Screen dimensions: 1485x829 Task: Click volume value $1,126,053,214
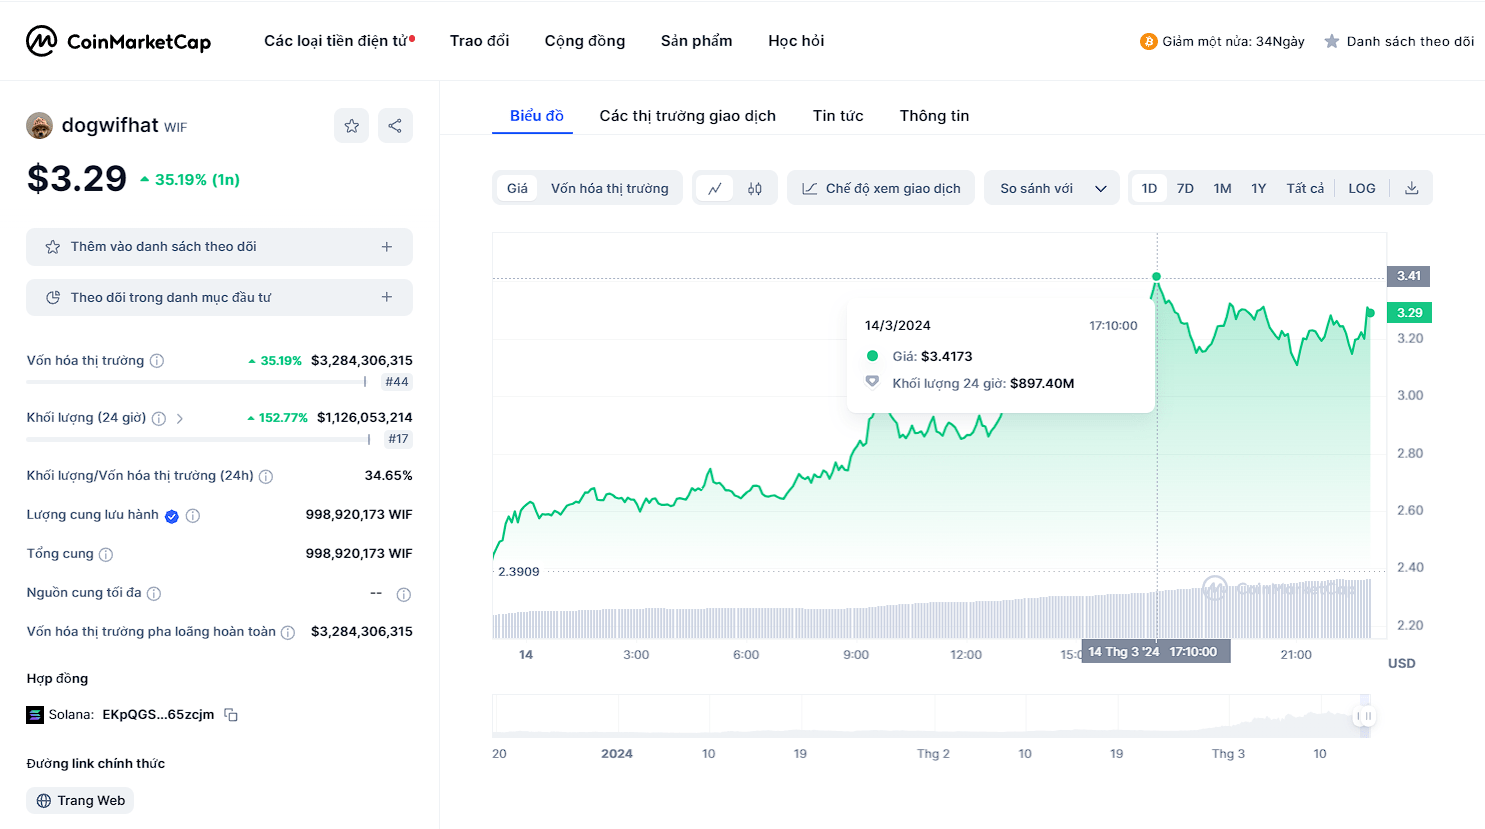365,418
